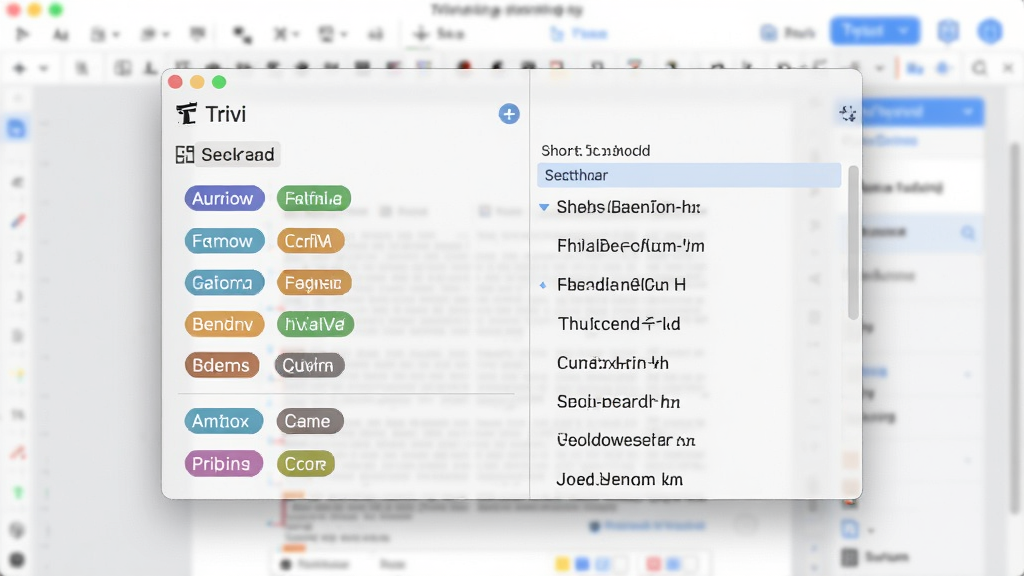Open the blue Tyled dropdown in the background window
The image size is (1024, 576).
874,31
